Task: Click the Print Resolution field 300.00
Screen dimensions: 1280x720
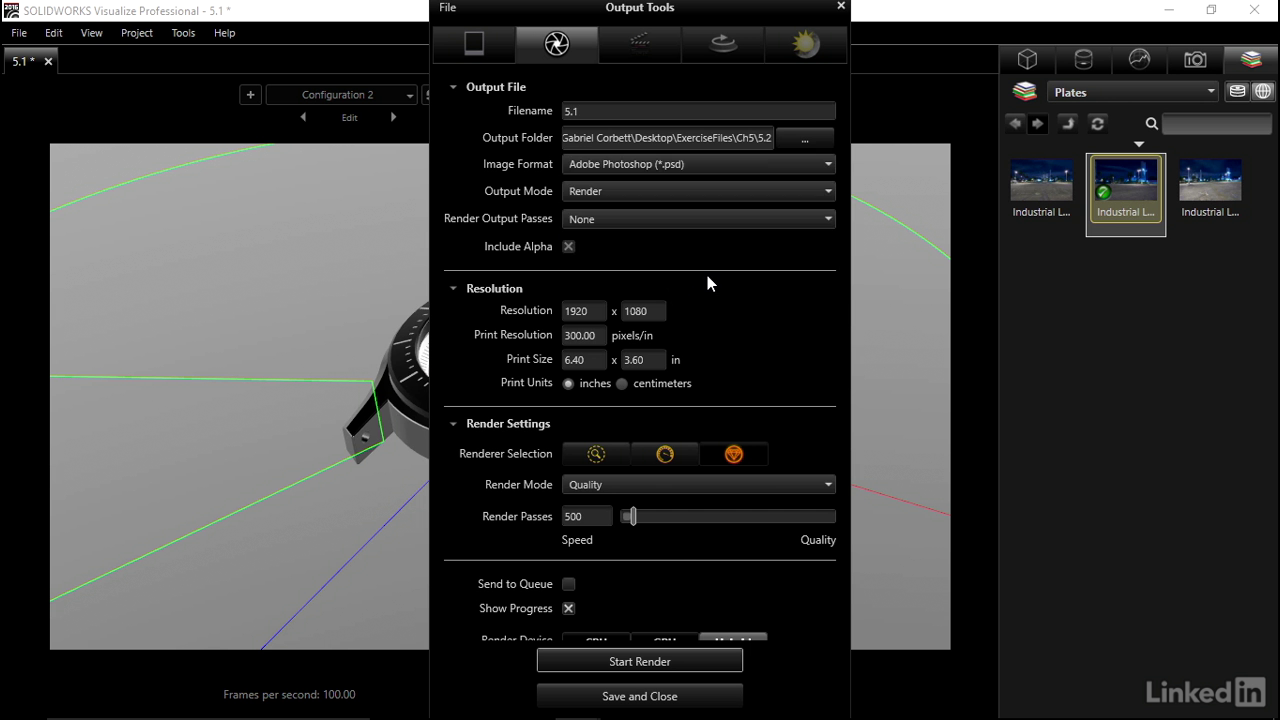Action: click(584, 336)
